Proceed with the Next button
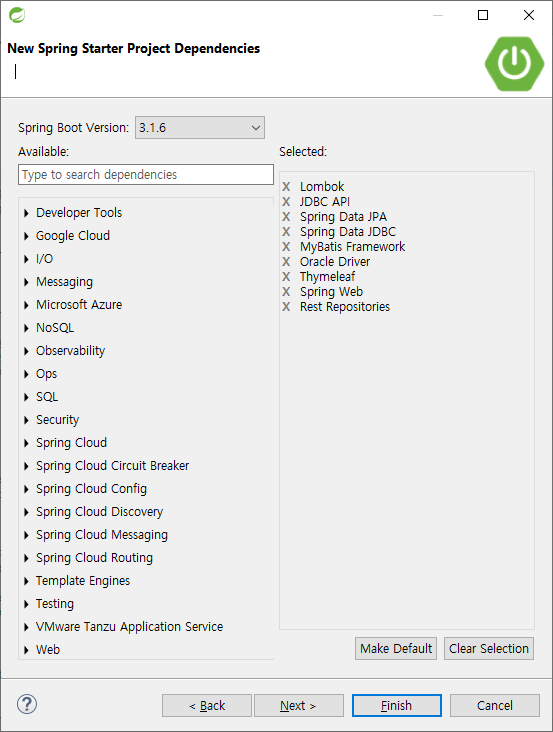The height and width of the screenshot is (732, 553). [x=299, y=705]
